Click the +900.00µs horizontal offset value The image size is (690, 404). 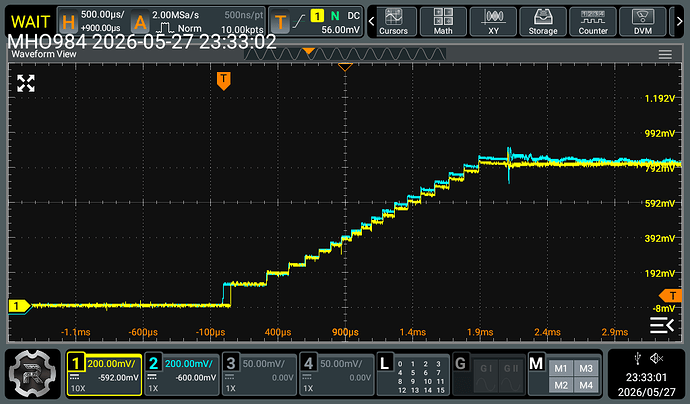(x=100, y=28)
